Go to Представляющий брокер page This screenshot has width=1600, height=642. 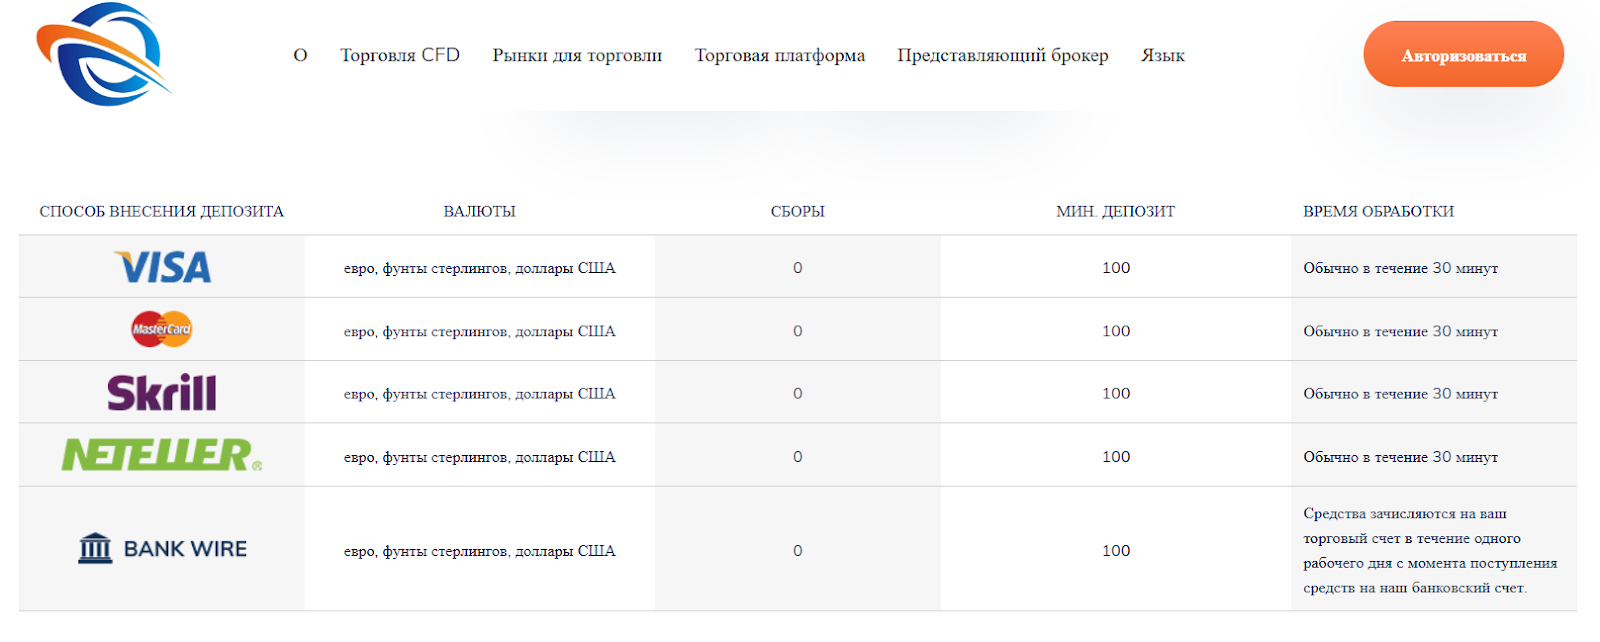[x=1003, y=55]
